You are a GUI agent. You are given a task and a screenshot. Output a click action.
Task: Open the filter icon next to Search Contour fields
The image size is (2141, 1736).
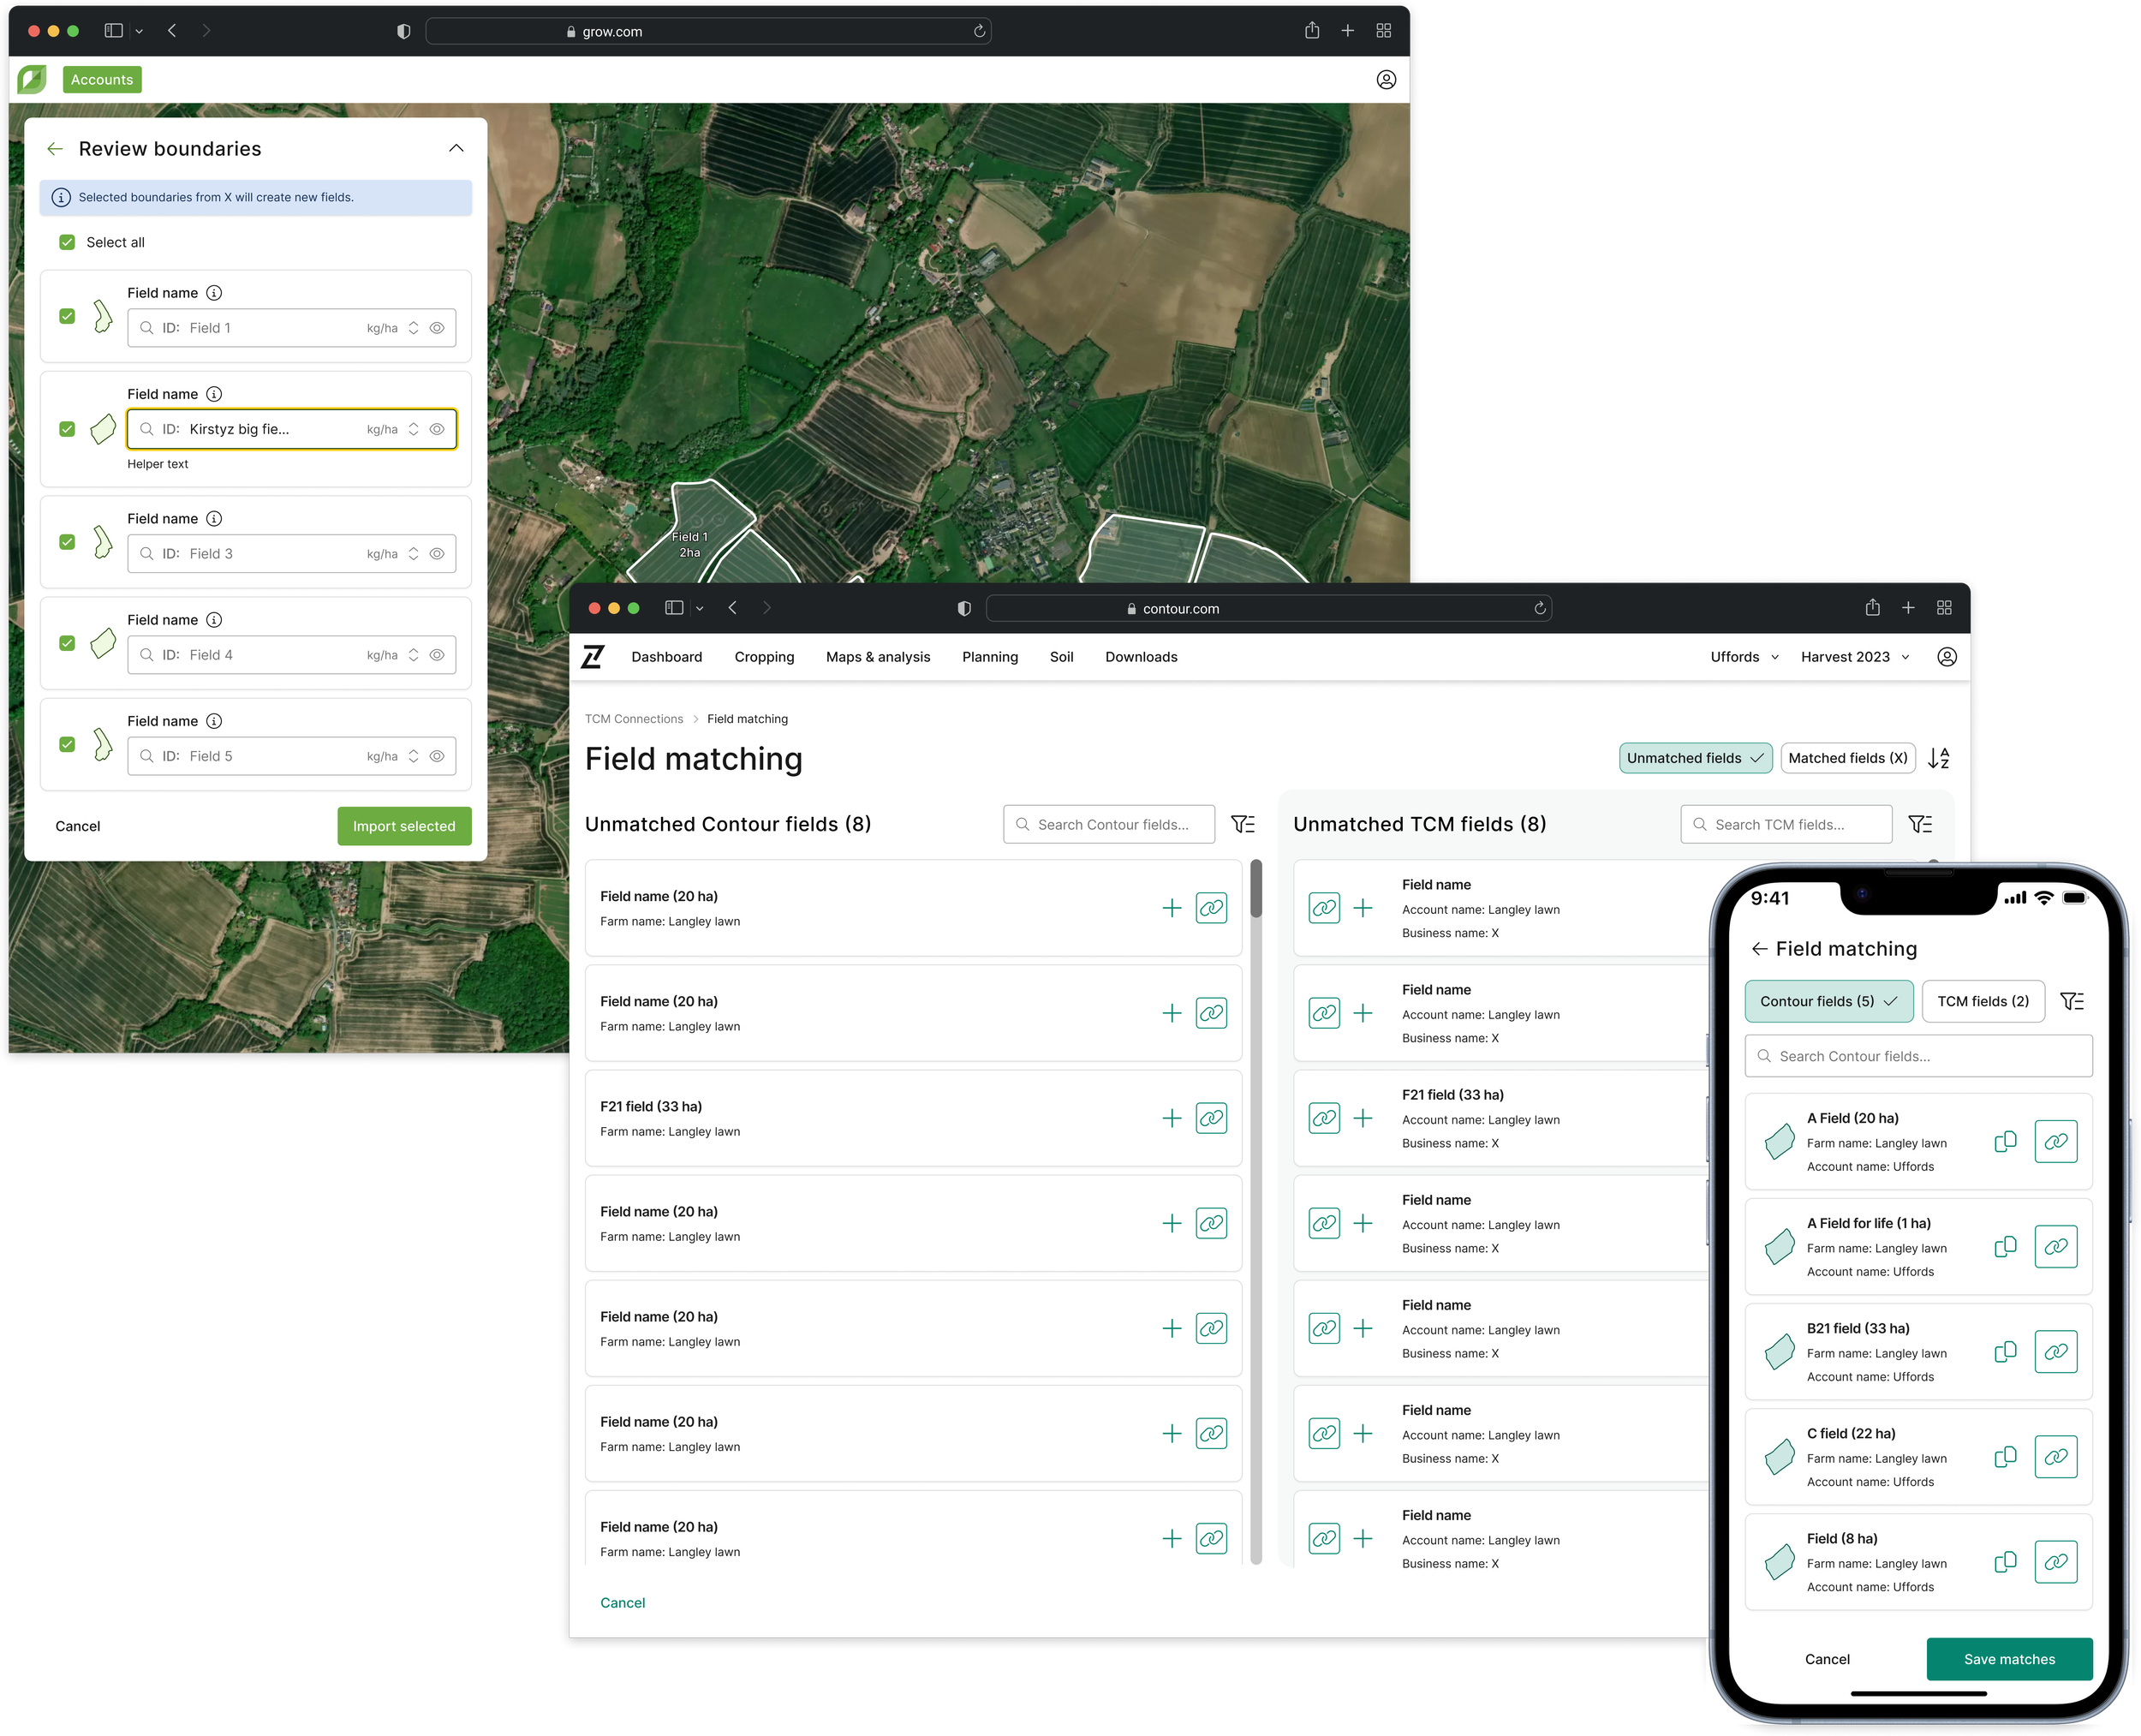1242,824
